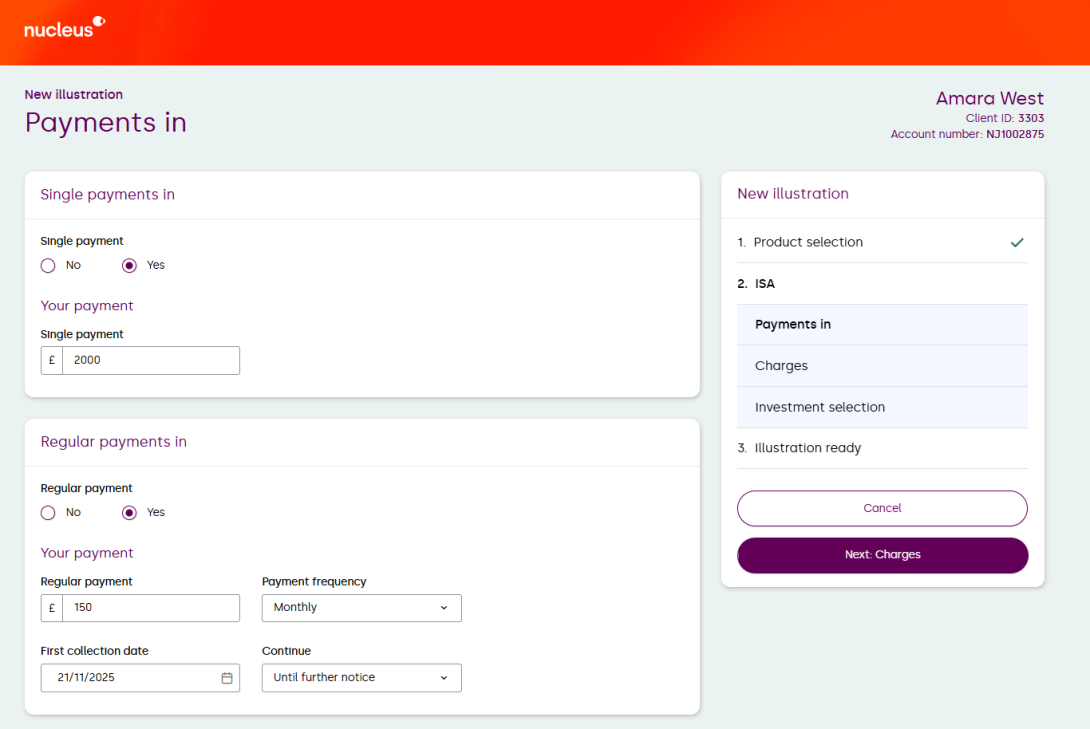Viewport: 1090px width, 729px height.
Task: Go to Charges step in sidebar
Action: click(x=781, y=366)
